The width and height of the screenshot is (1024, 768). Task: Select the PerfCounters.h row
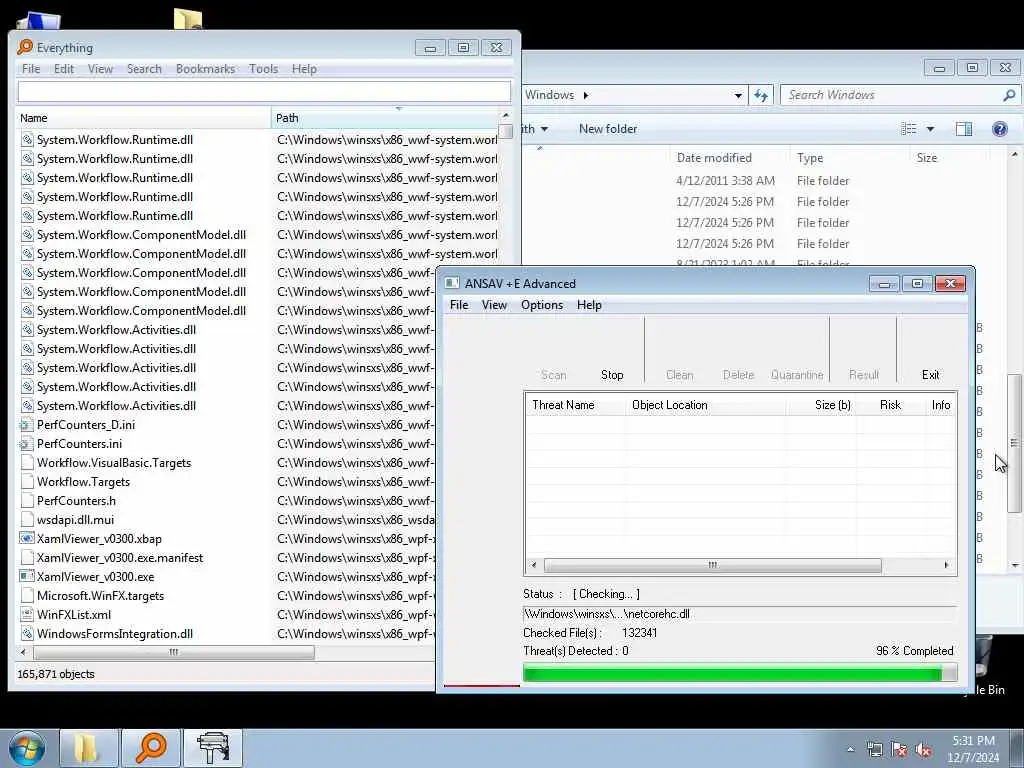(225, 501)
